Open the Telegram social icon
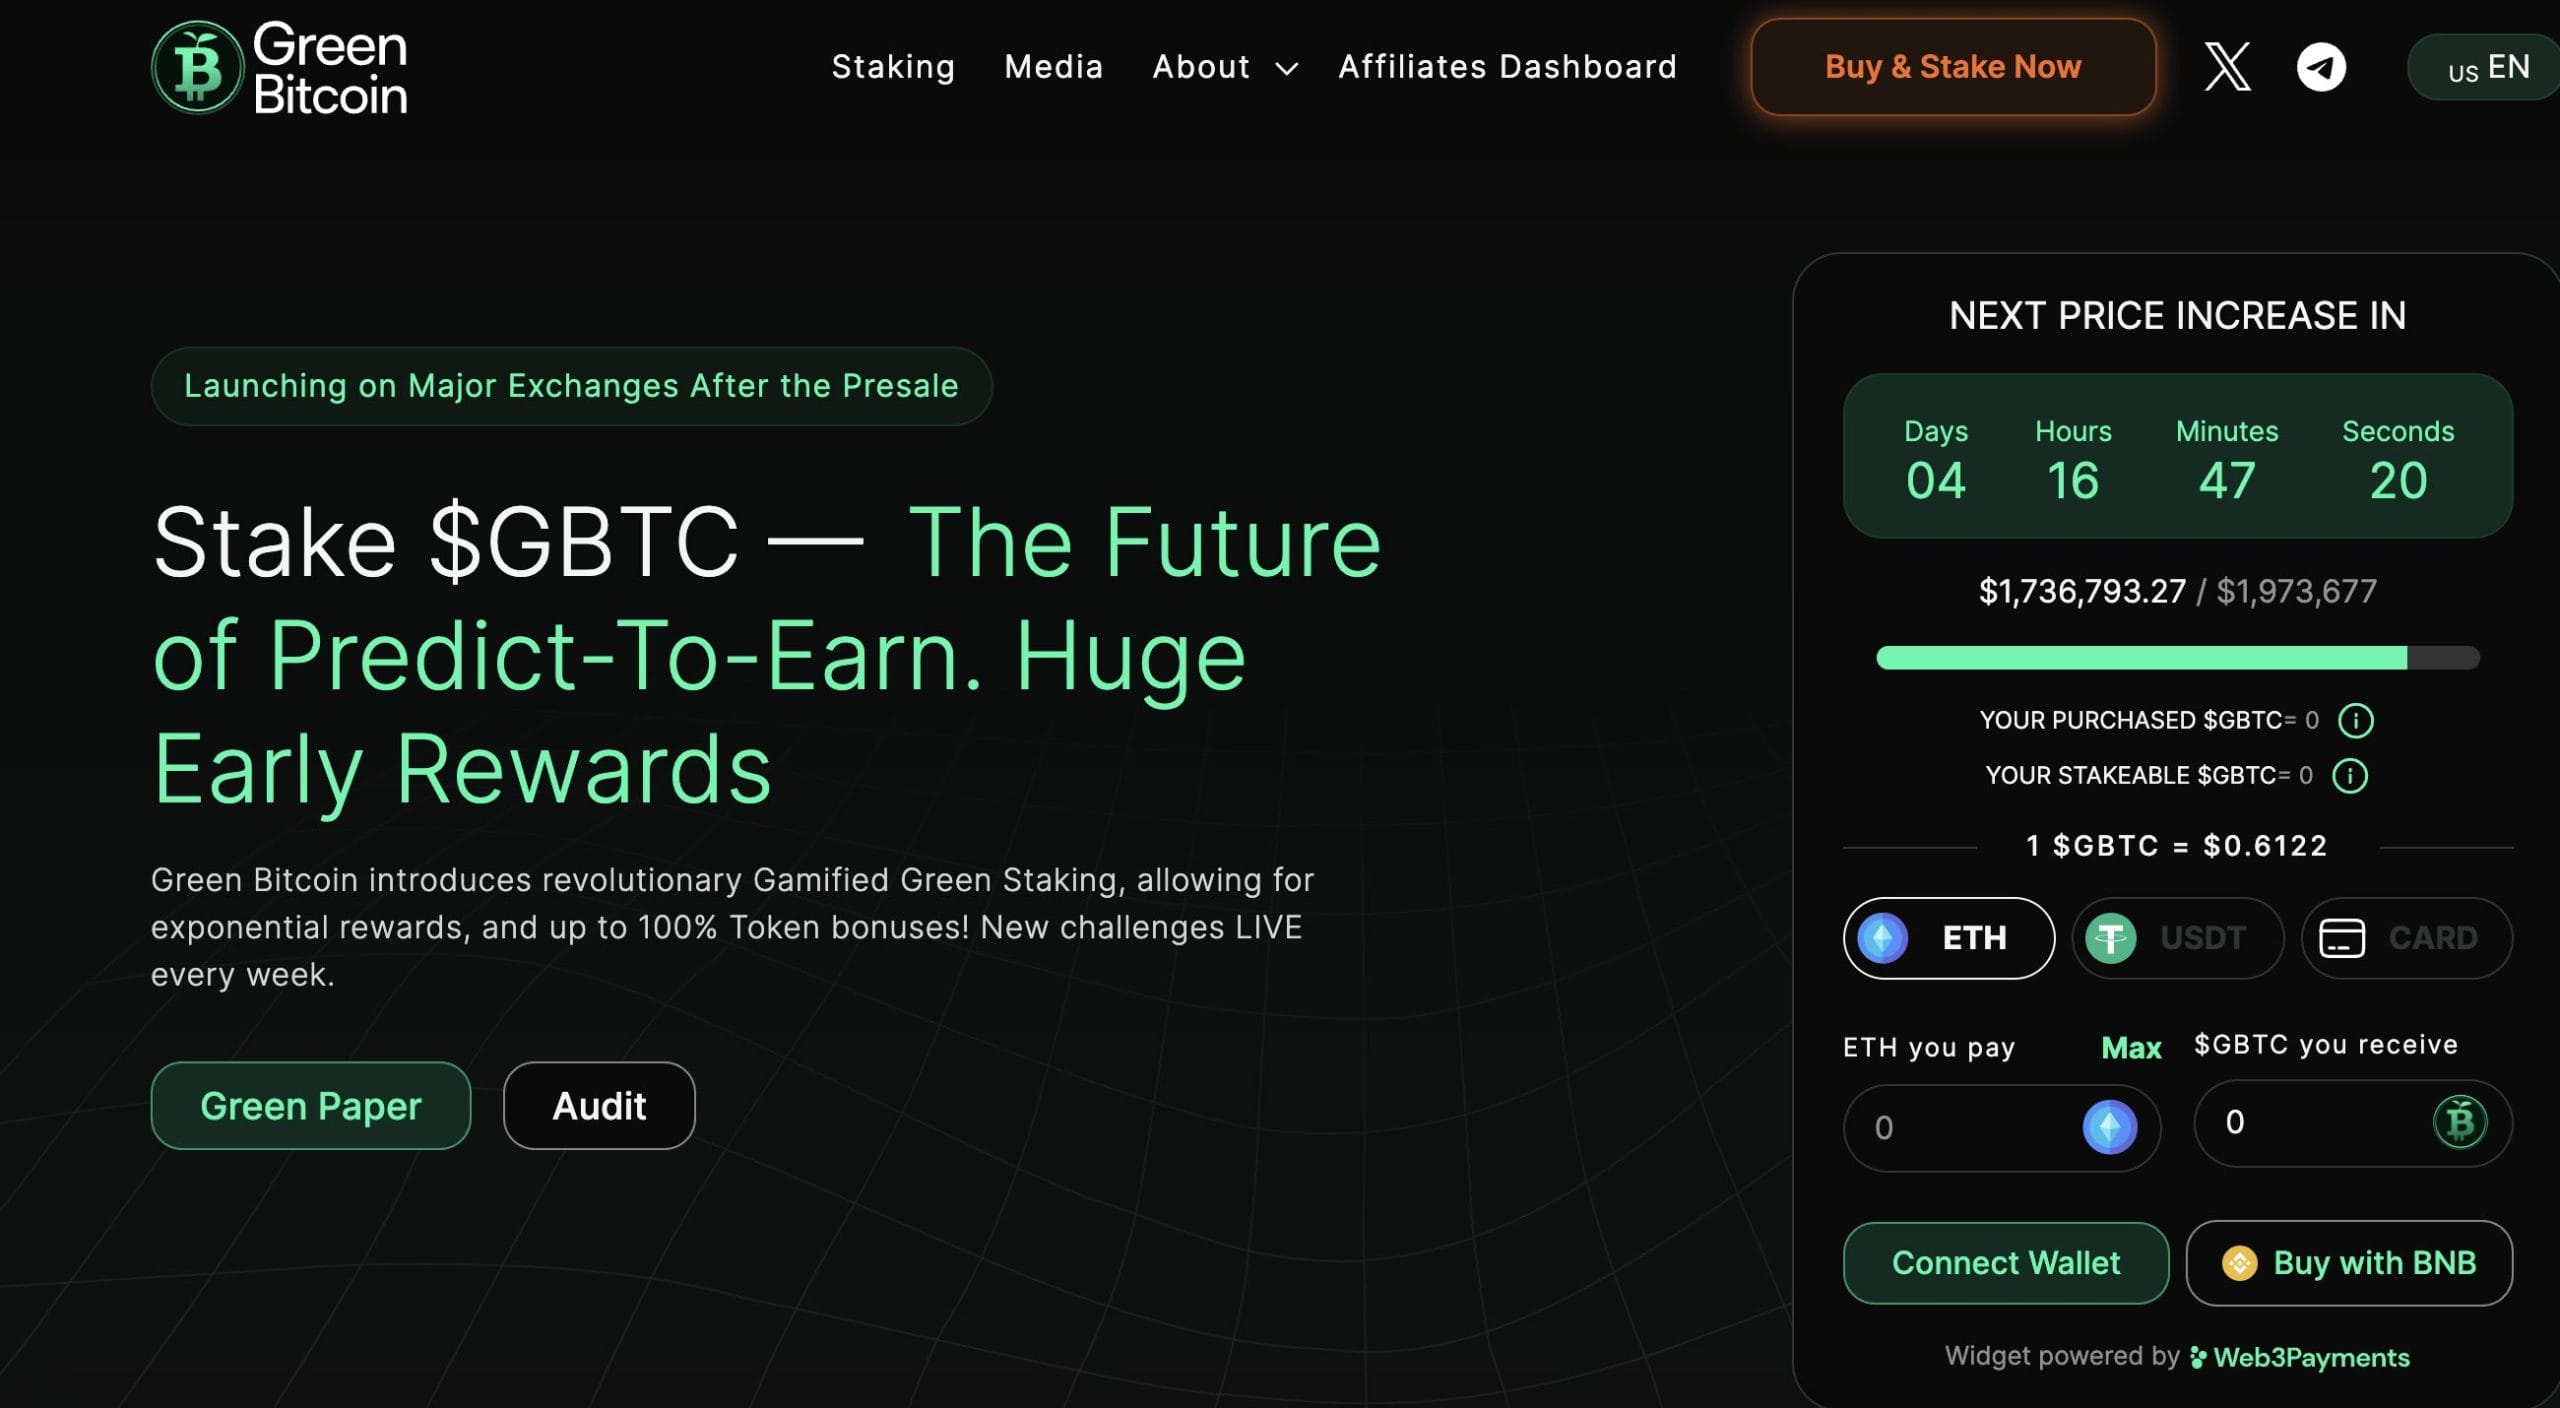The image size is (2560, 1408). tap(2320, 67)
